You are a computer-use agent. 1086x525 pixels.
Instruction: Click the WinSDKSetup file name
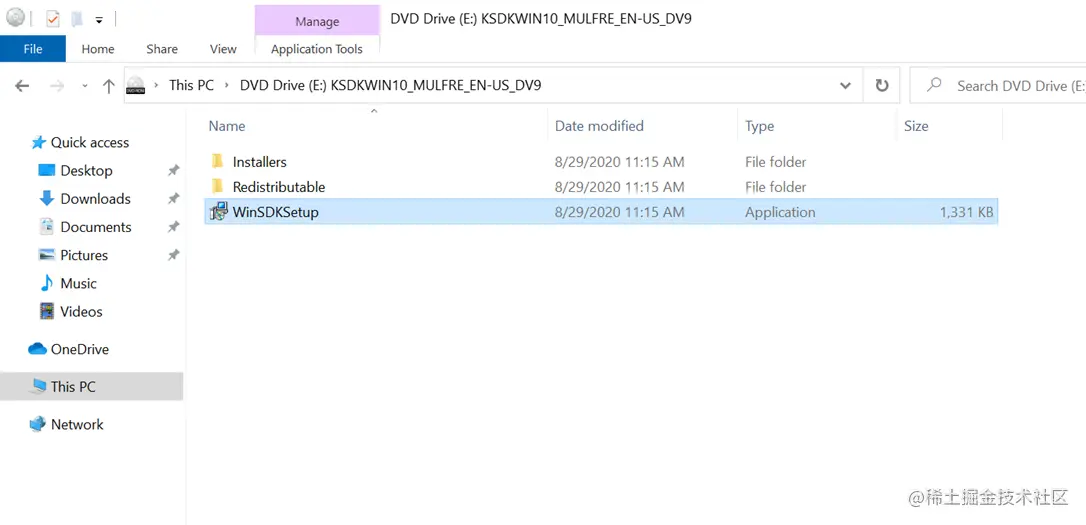click(276, 212)
